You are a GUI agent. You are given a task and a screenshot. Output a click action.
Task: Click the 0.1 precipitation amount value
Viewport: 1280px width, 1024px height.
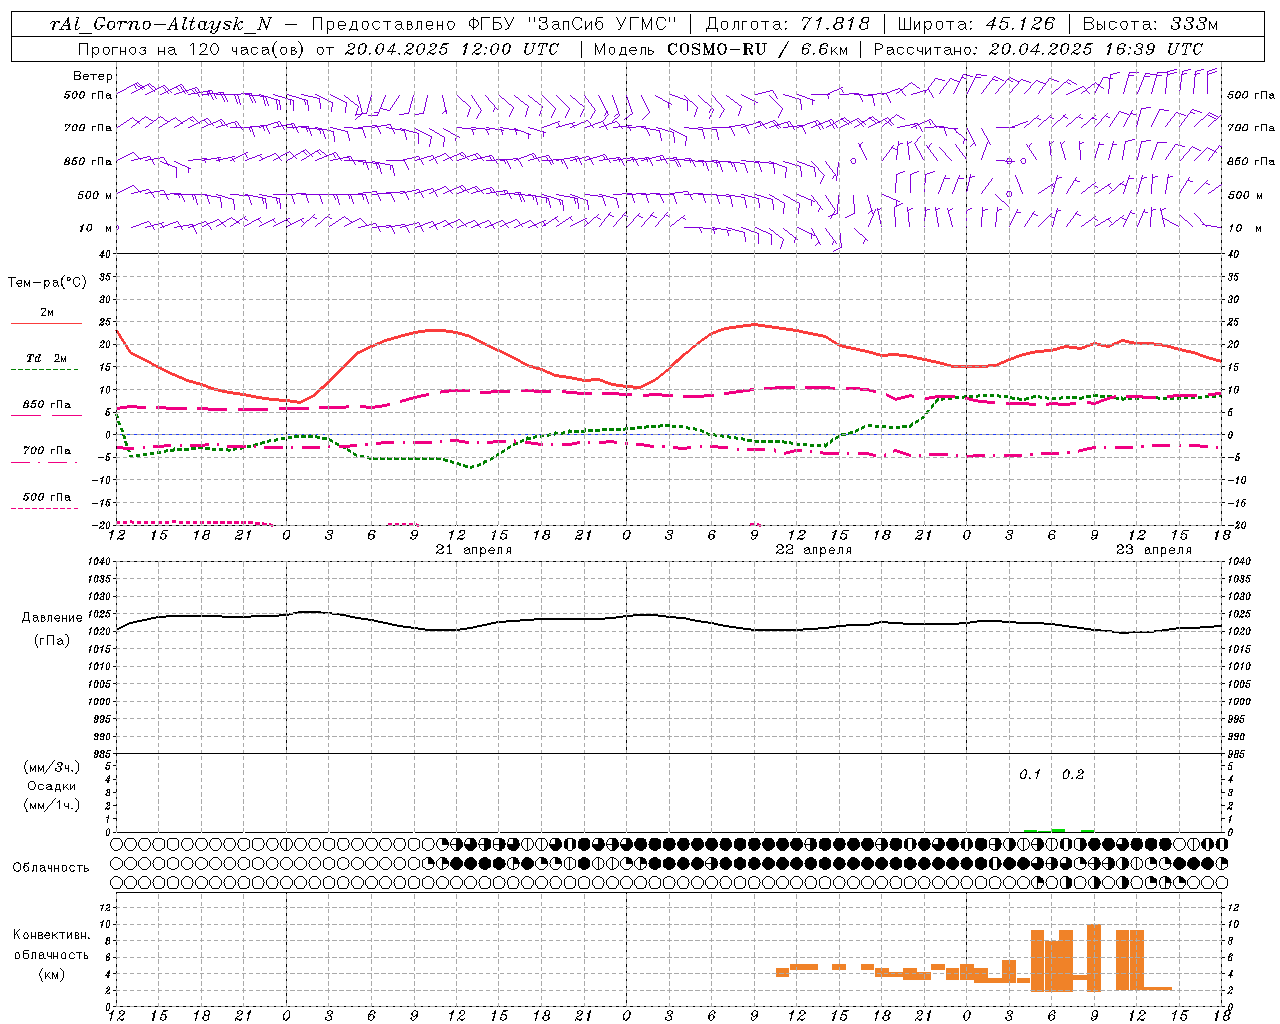[1030, 775]
